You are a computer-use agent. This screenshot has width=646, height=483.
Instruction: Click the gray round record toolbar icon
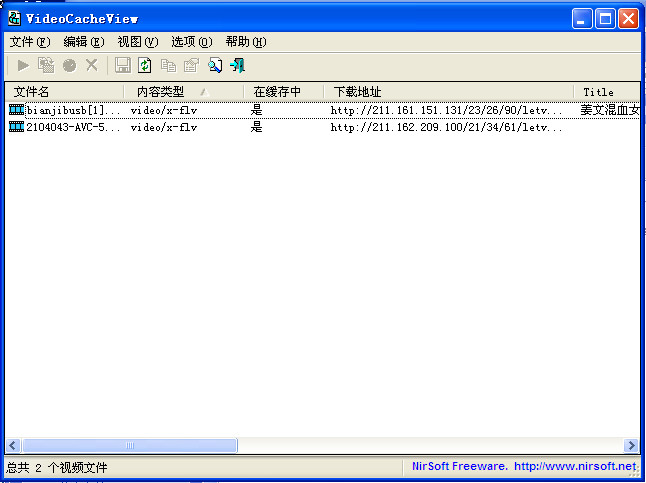69,66
